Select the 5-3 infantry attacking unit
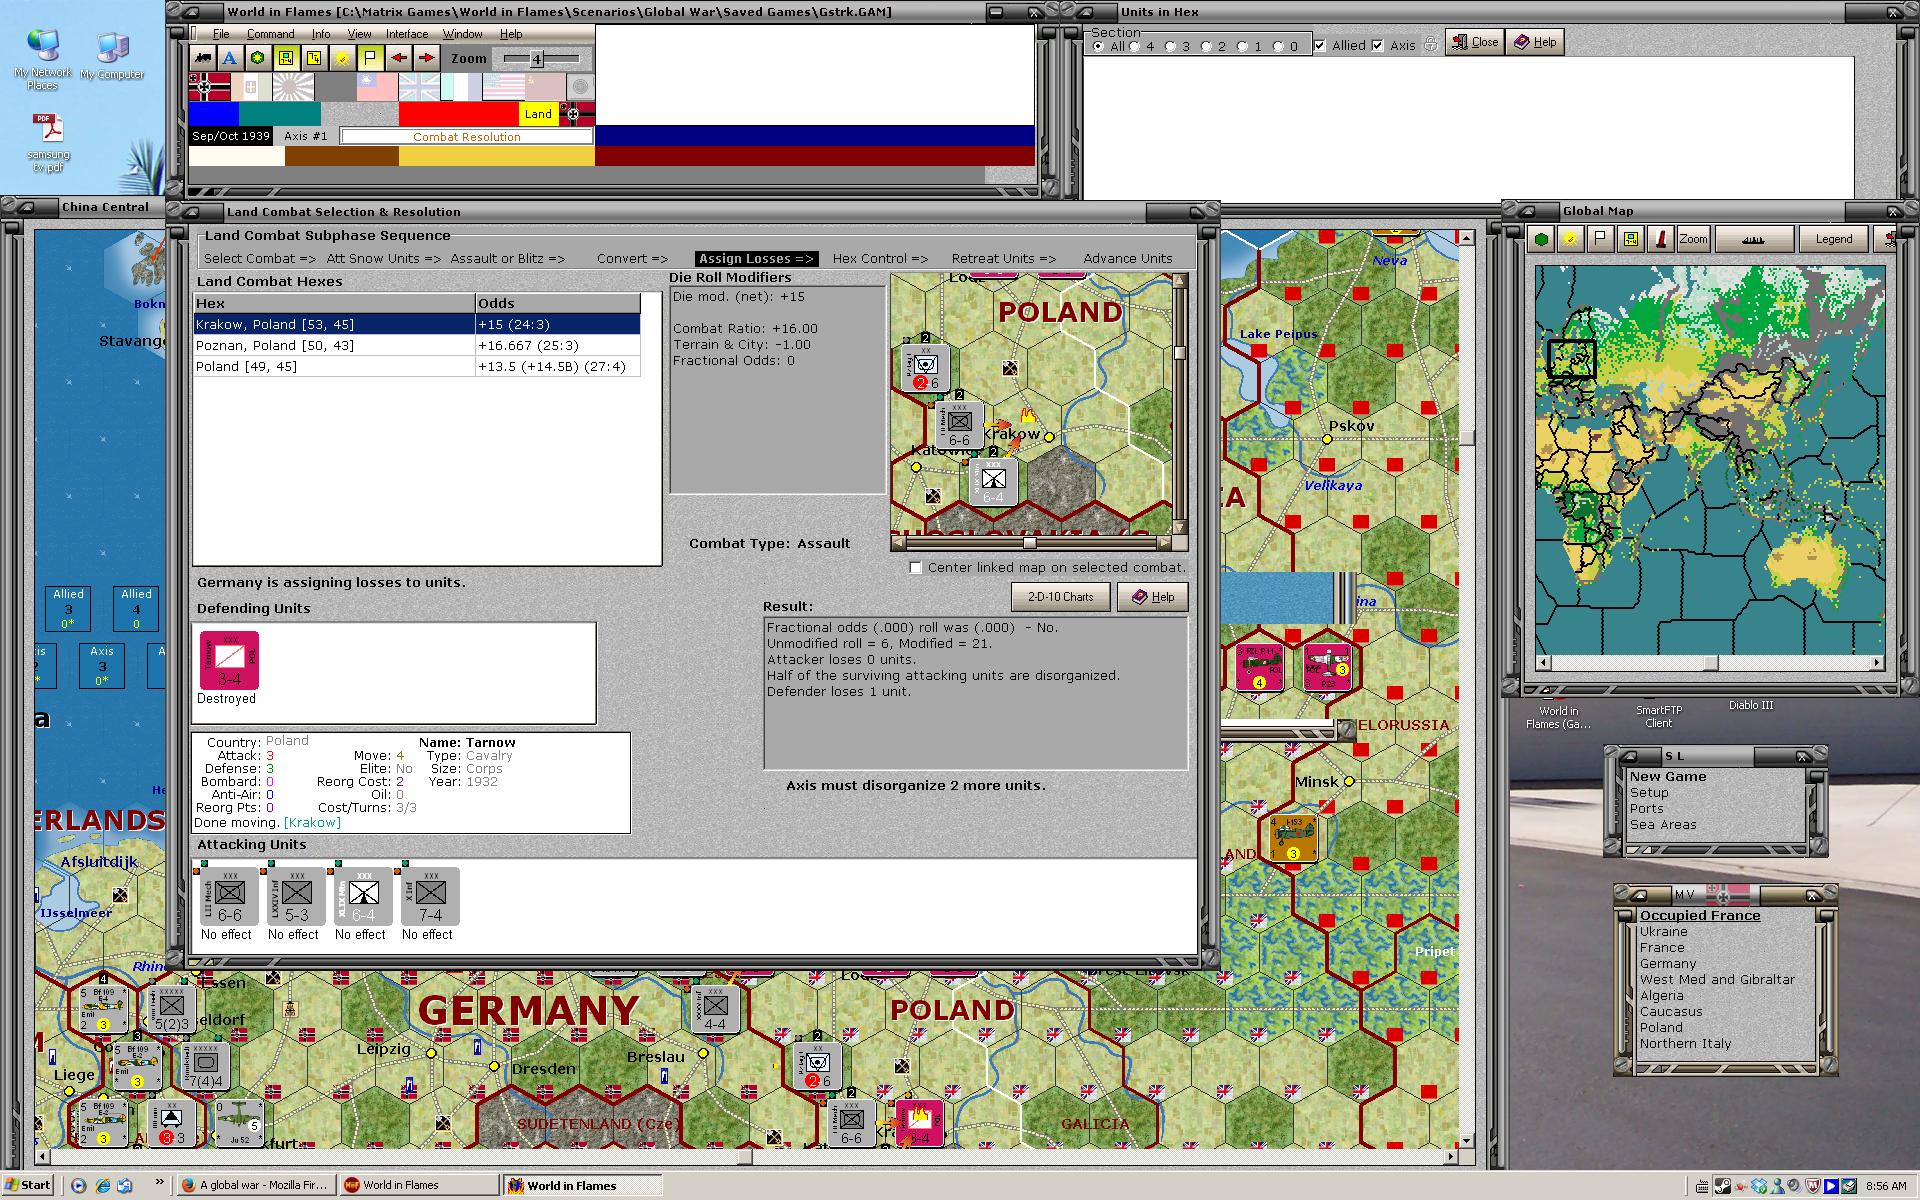 tap(296, 896)
